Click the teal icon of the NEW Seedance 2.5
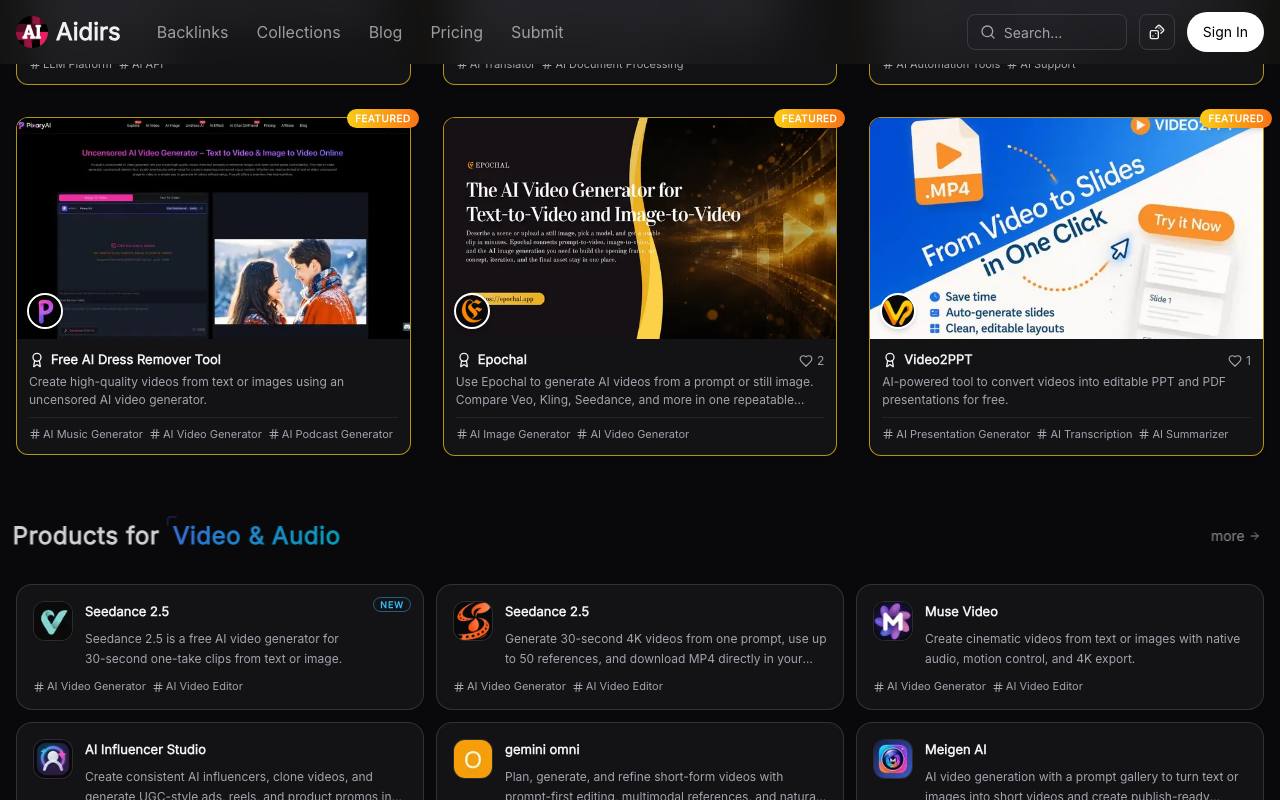Viewport: 1280px width, 800px height. click(x=53, y=621)
